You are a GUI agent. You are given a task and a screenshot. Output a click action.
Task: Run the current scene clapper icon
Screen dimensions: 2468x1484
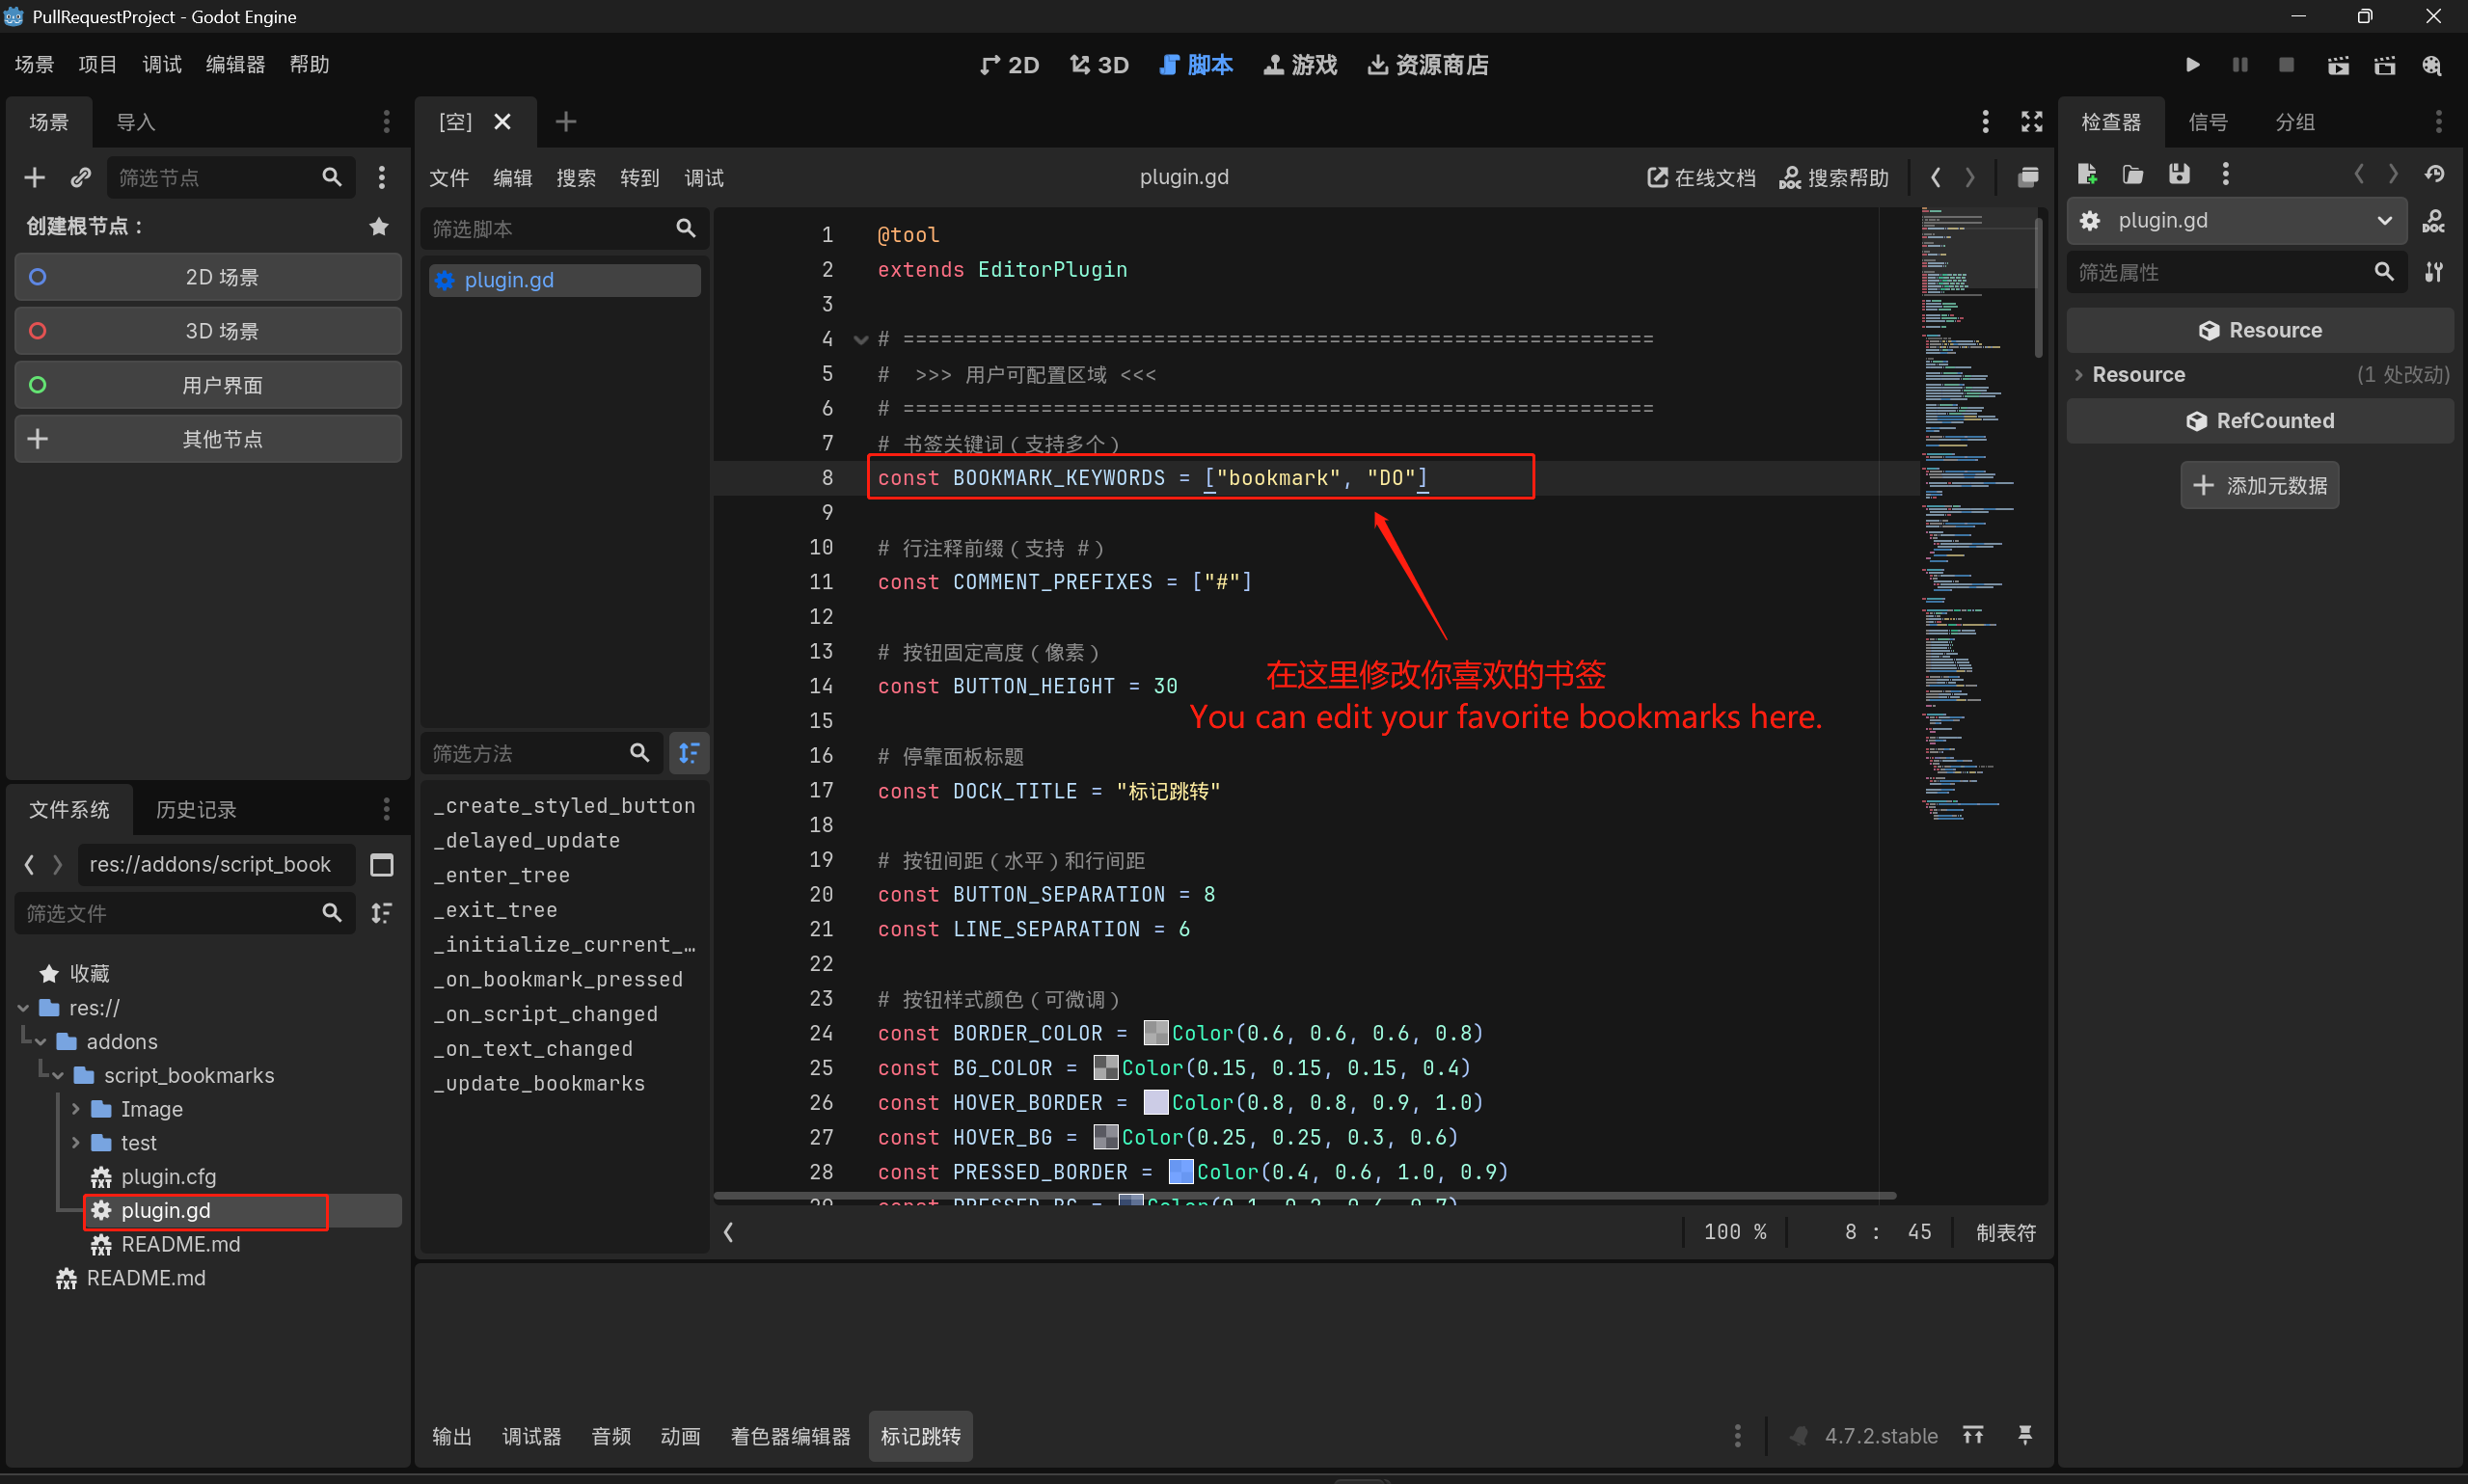(x=2338, y=65)
